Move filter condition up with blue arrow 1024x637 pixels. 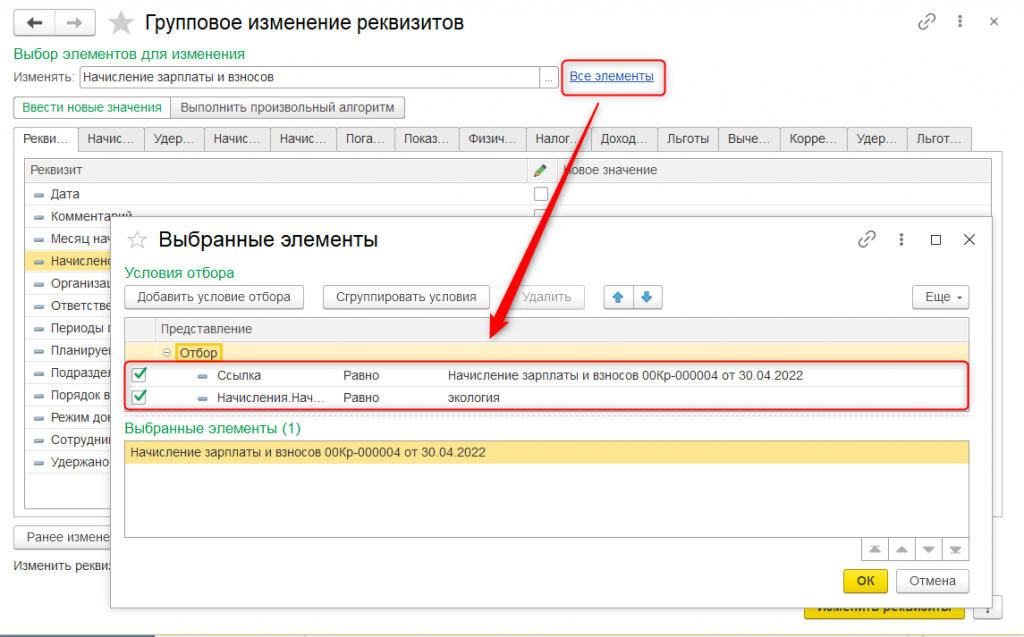618,297
